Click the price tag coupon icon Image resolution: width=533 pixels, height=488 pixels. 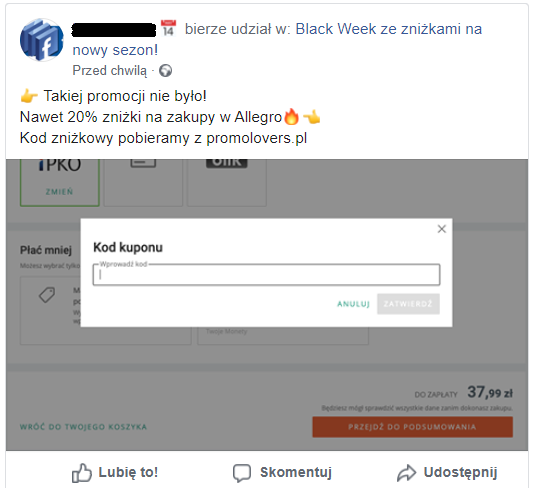47,295
